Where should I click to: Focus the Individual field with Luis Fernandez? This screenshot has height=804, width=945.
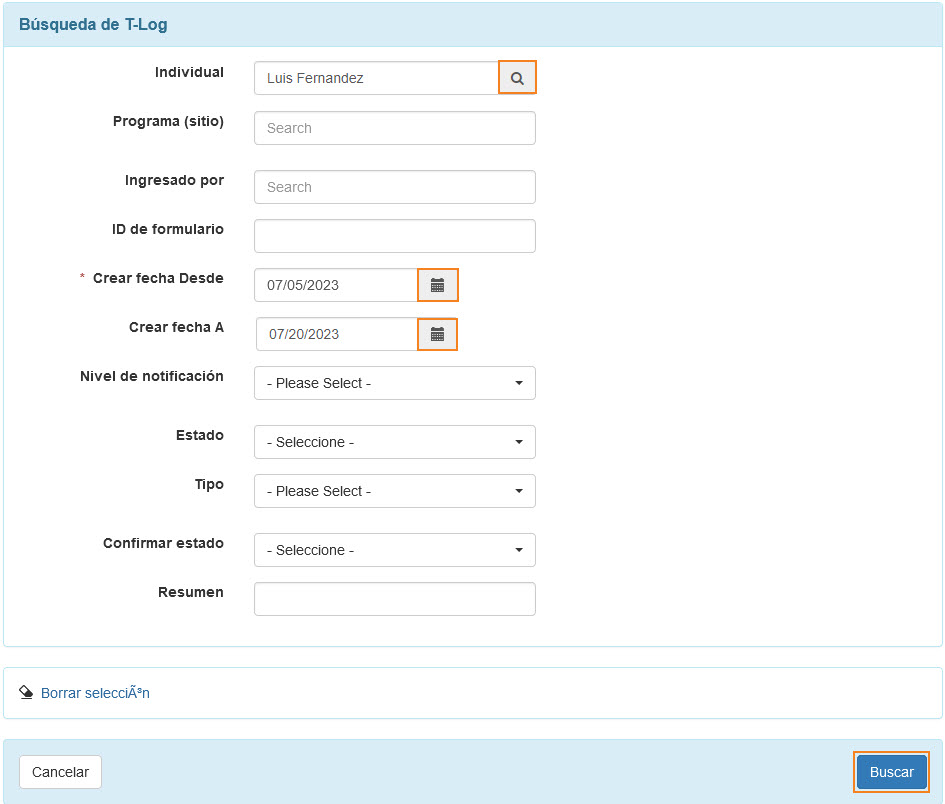377,78
